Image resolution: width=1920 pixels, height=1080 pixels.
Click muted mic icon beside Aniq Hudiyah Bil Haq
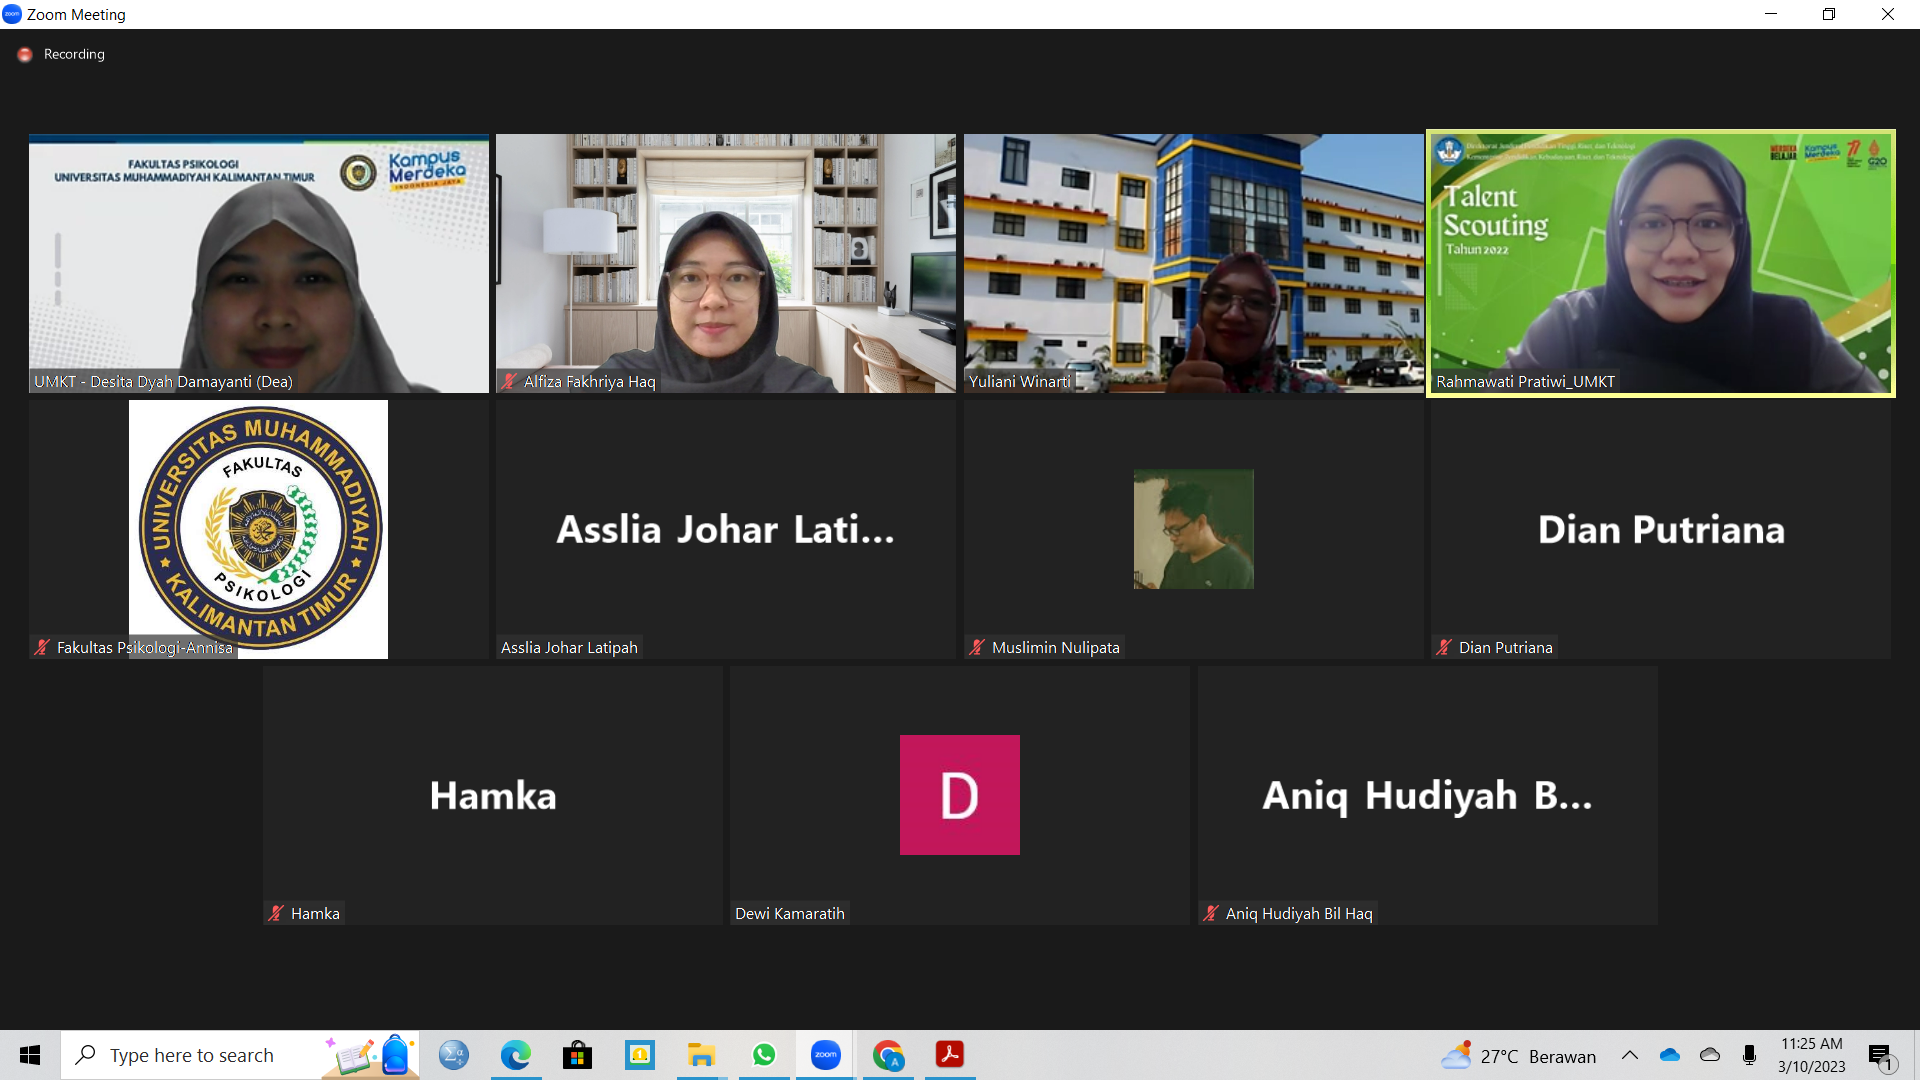tap(1211, 913)
